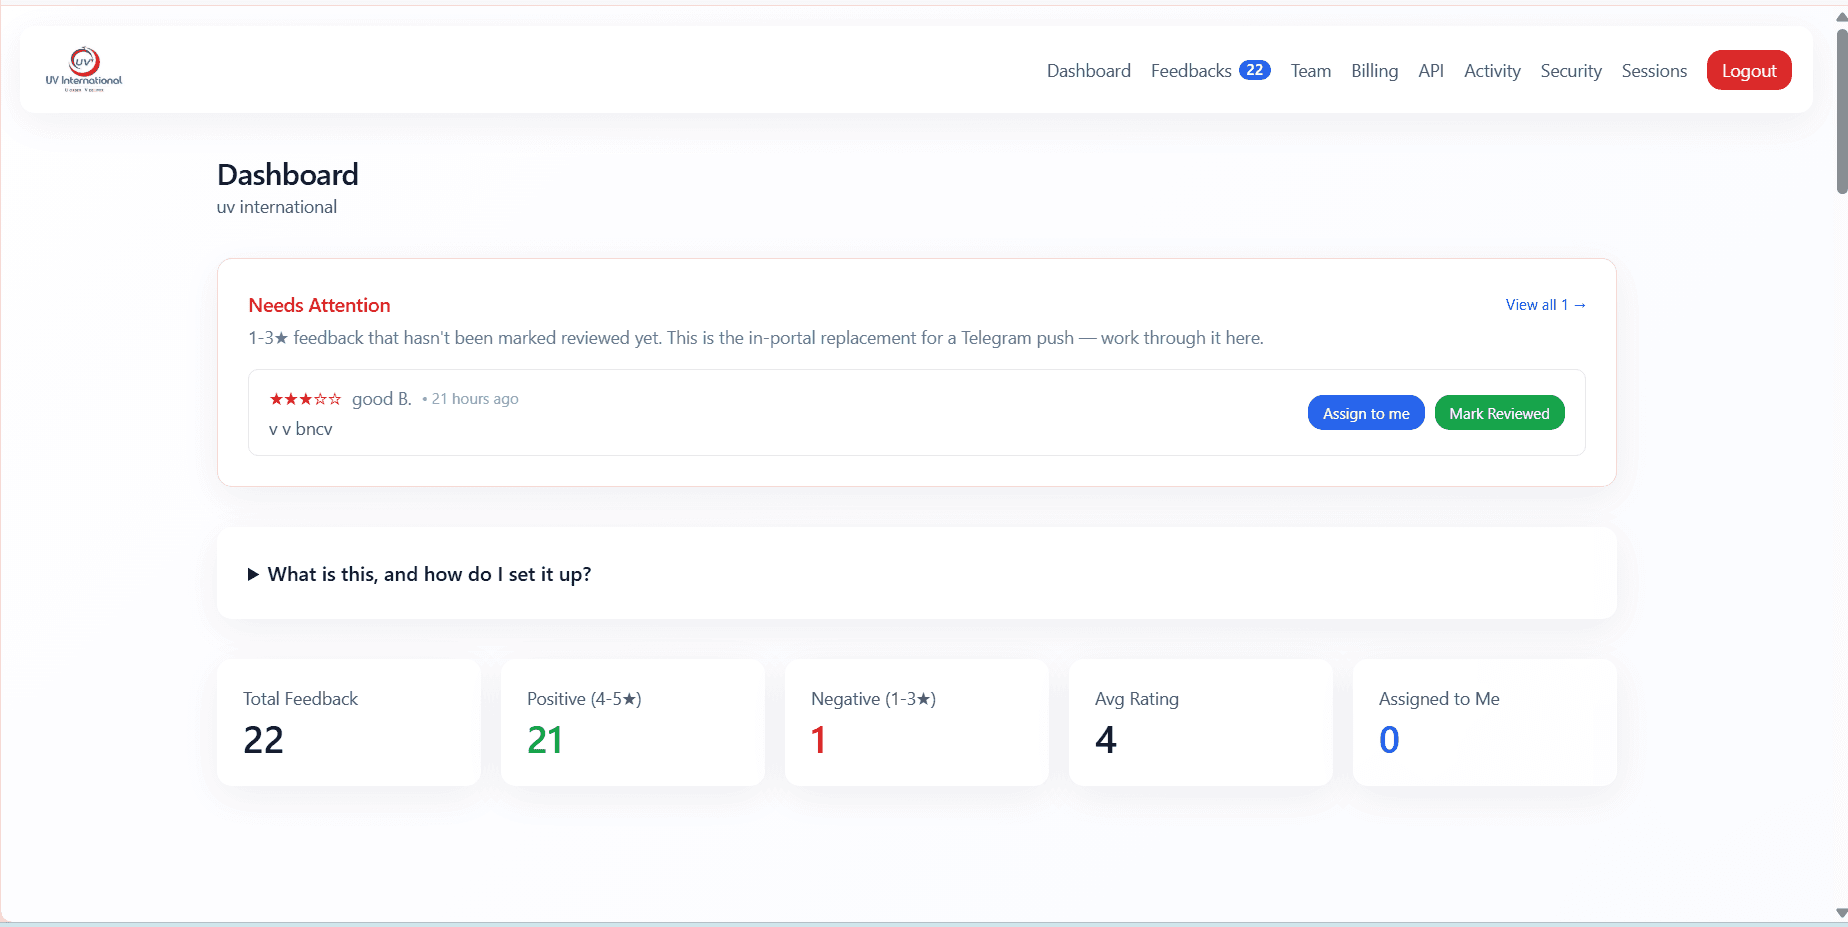
Task: Open the Activity page
Action: 1492,71
